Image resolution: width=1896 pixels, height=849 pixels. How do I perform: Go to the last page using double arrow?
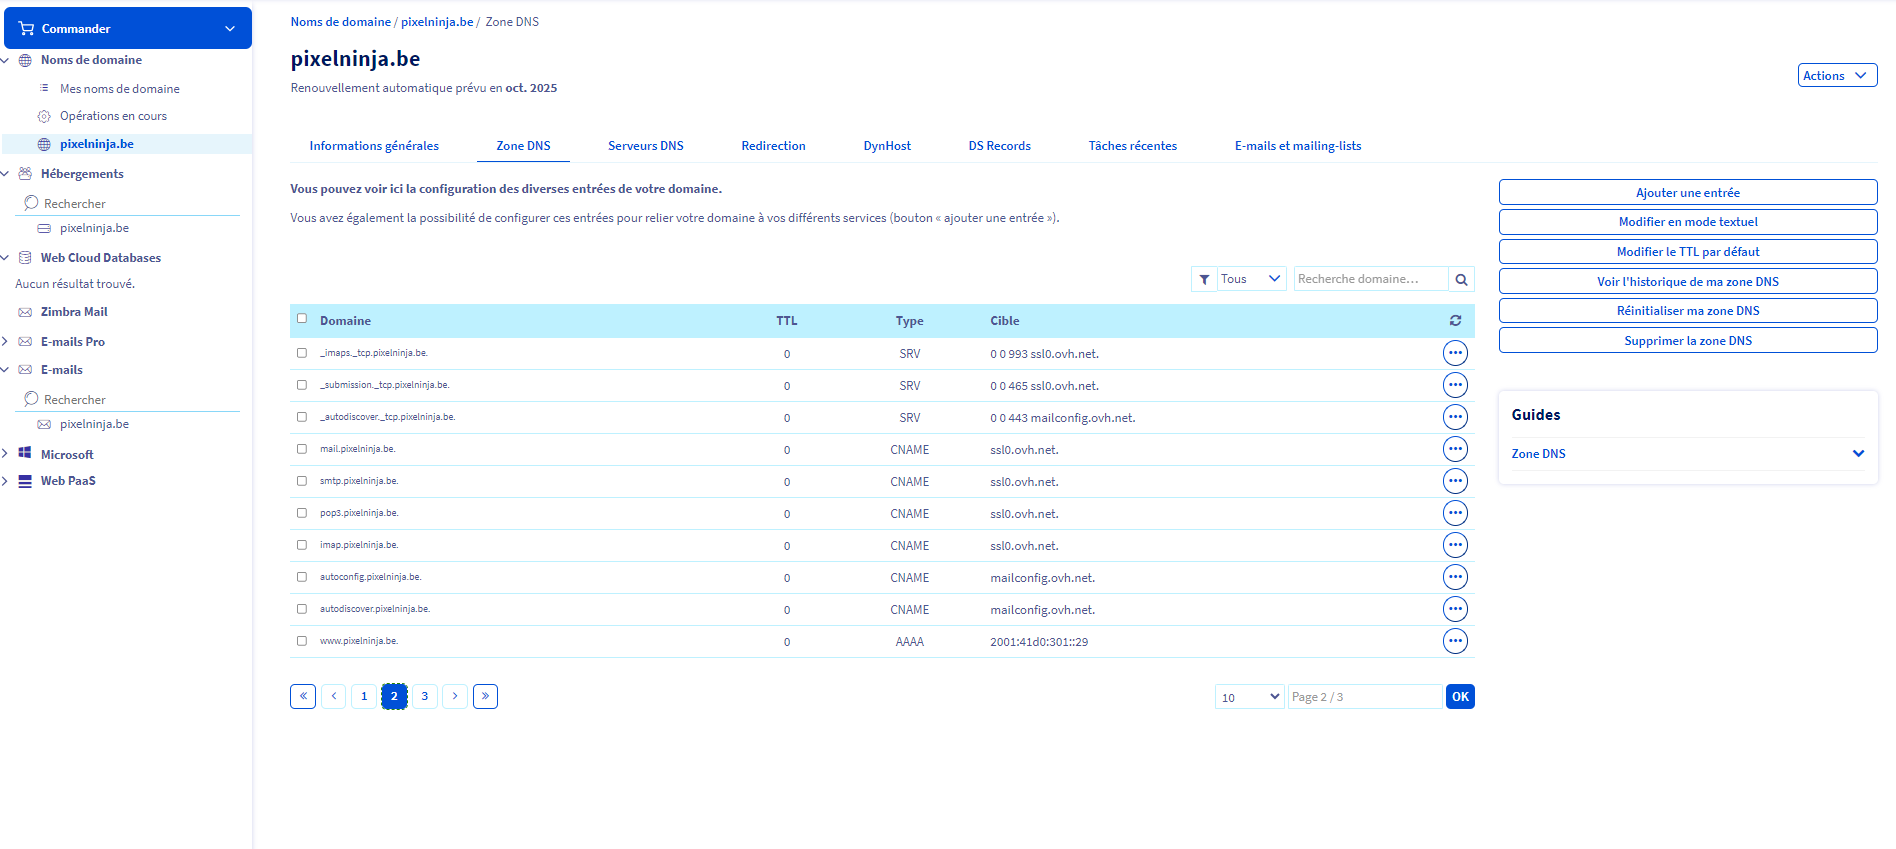[485, 696]
